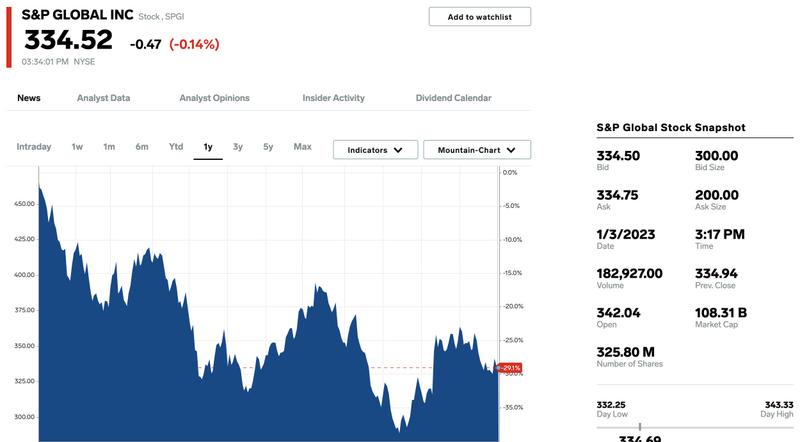Click the 03:34:01 PM NYSE timestamp
The image size is (800, 442).
click(58, 62)
